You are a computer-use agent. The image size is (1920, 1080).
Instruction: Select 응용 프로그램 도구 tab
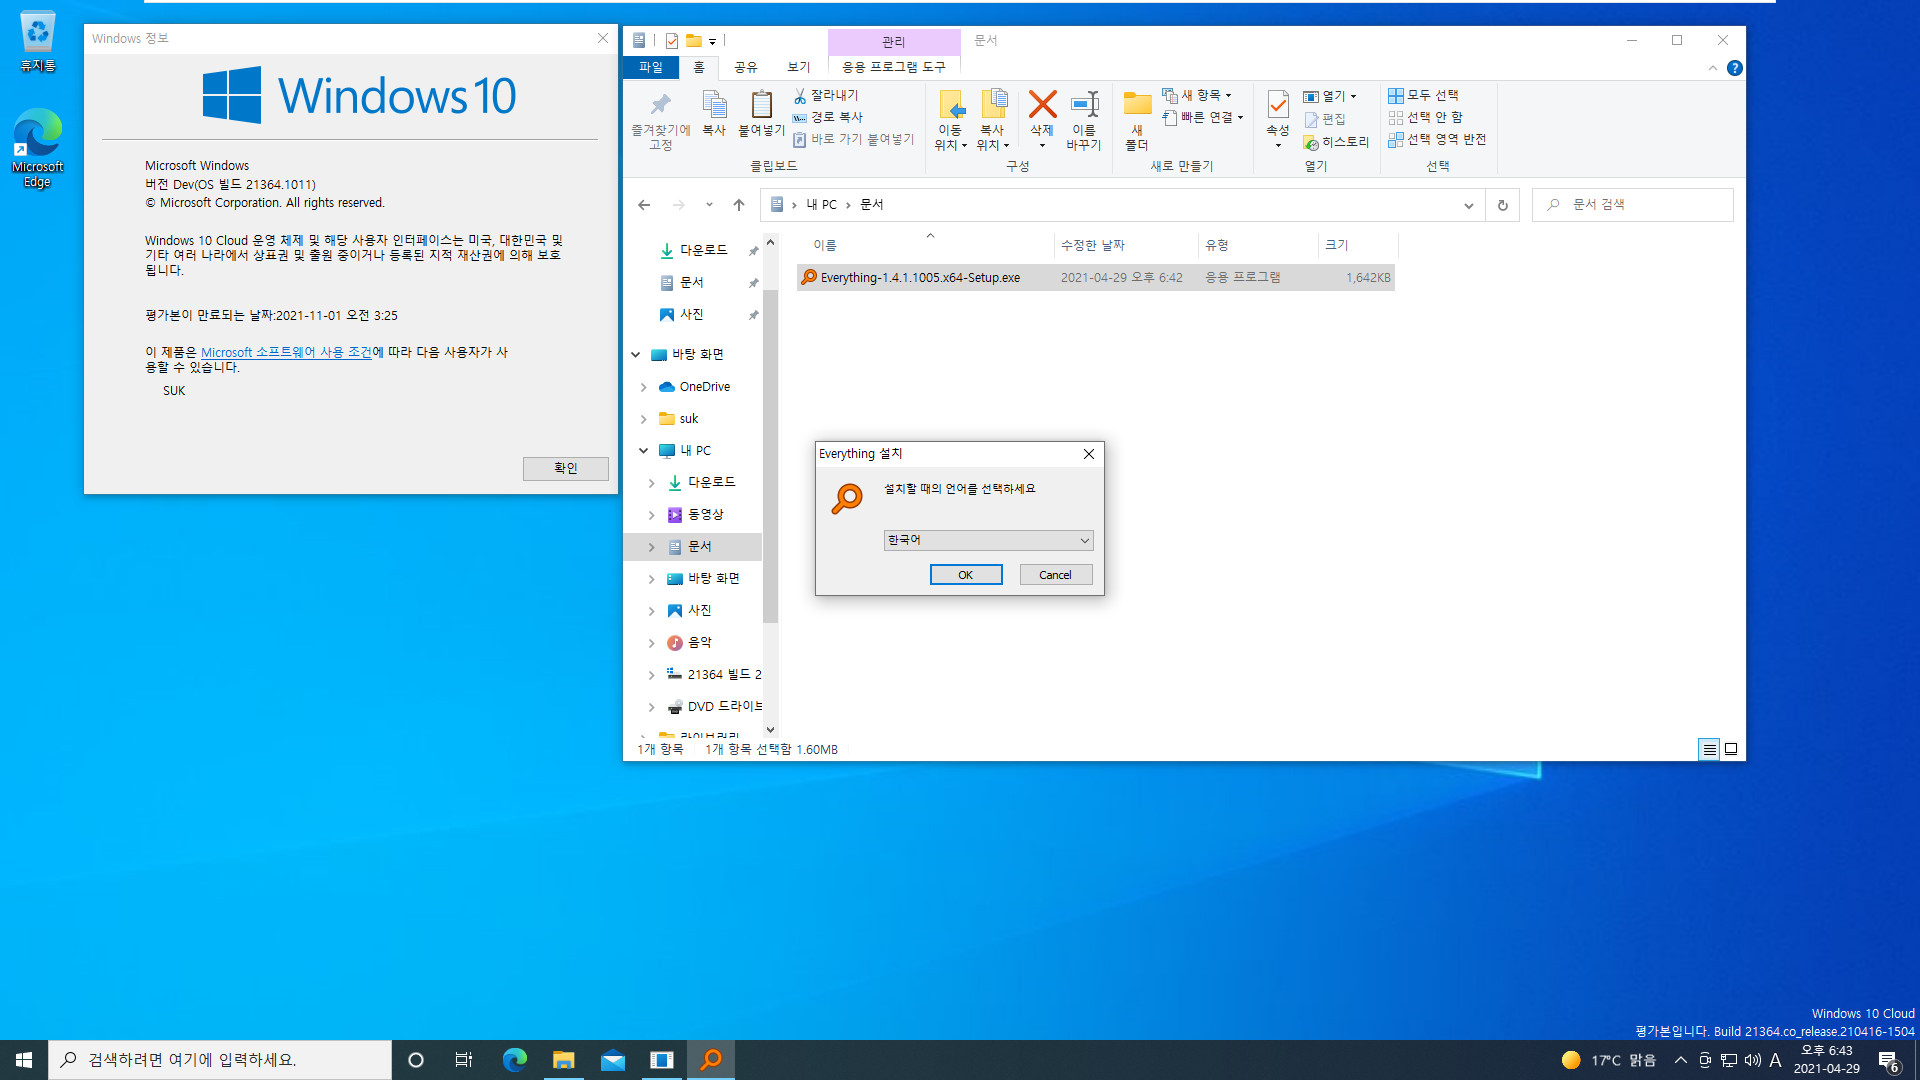[x=893, y=67]
